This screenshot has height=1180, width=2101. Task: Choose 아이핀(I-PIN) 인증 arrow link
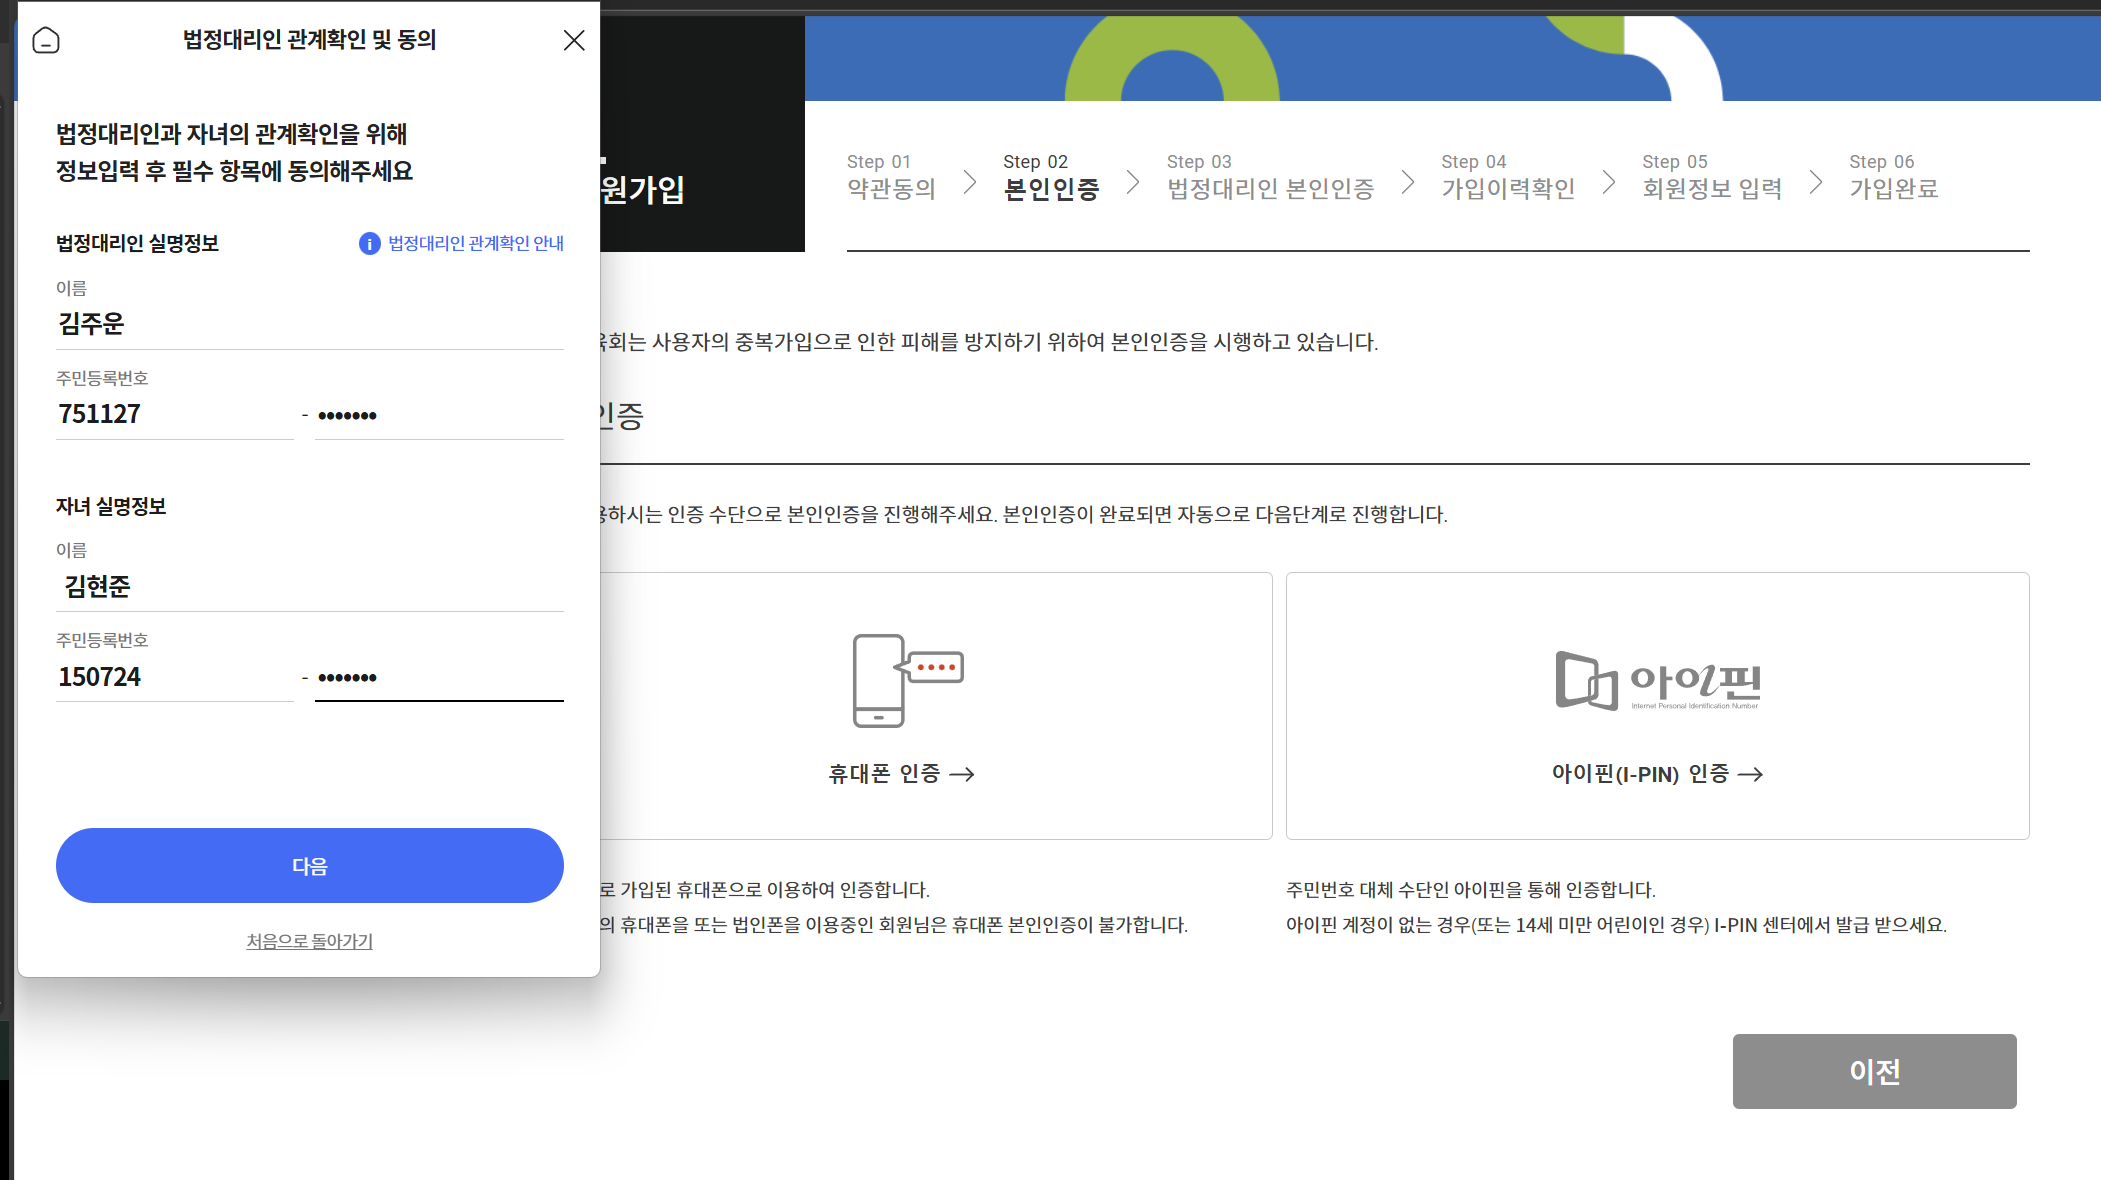(1657, 774)
